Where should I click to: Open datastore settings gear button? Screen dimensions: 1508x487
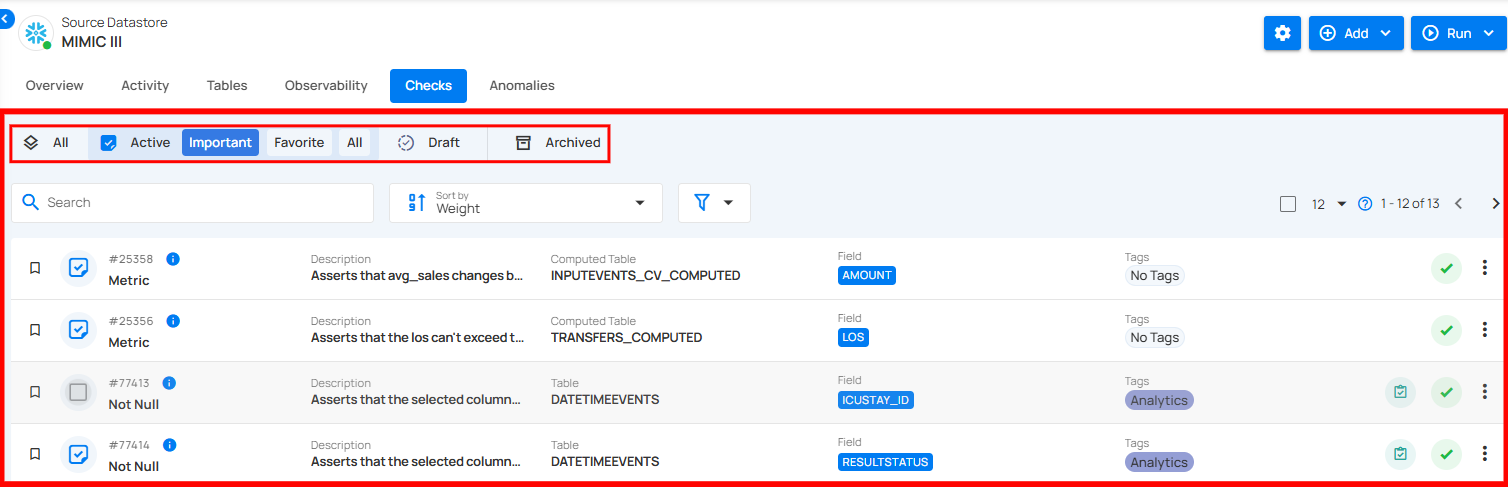pos(1282,33)
